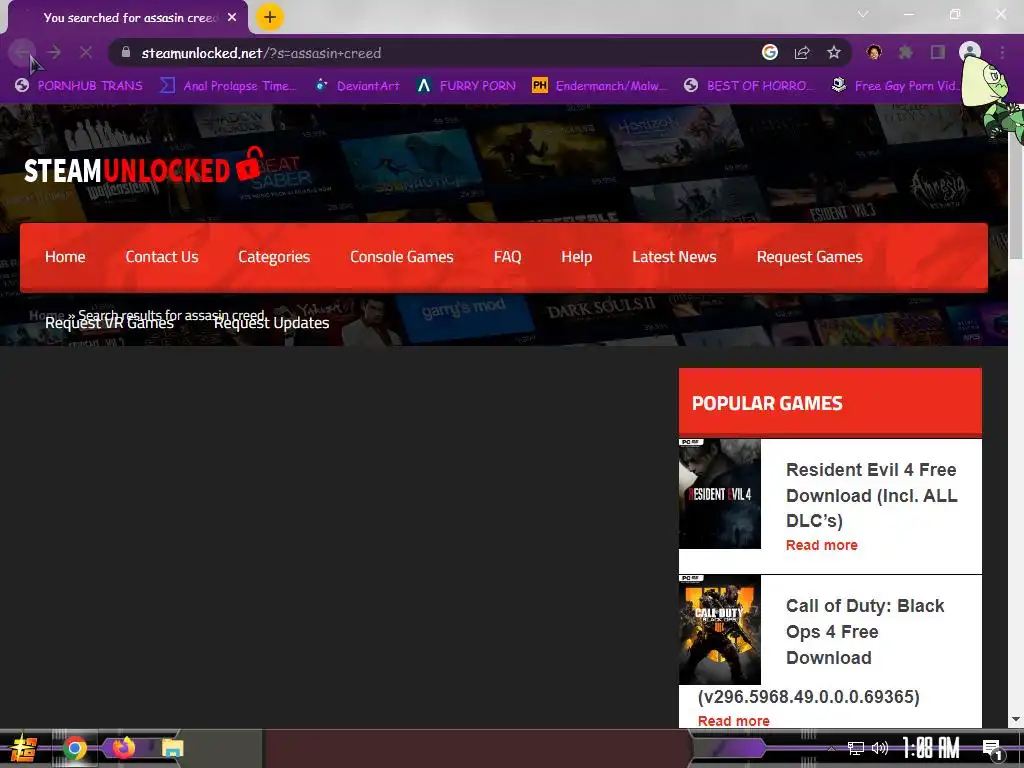Open the extensions puzzle icon
This screenshot has width=1024, height=768.
906,52
